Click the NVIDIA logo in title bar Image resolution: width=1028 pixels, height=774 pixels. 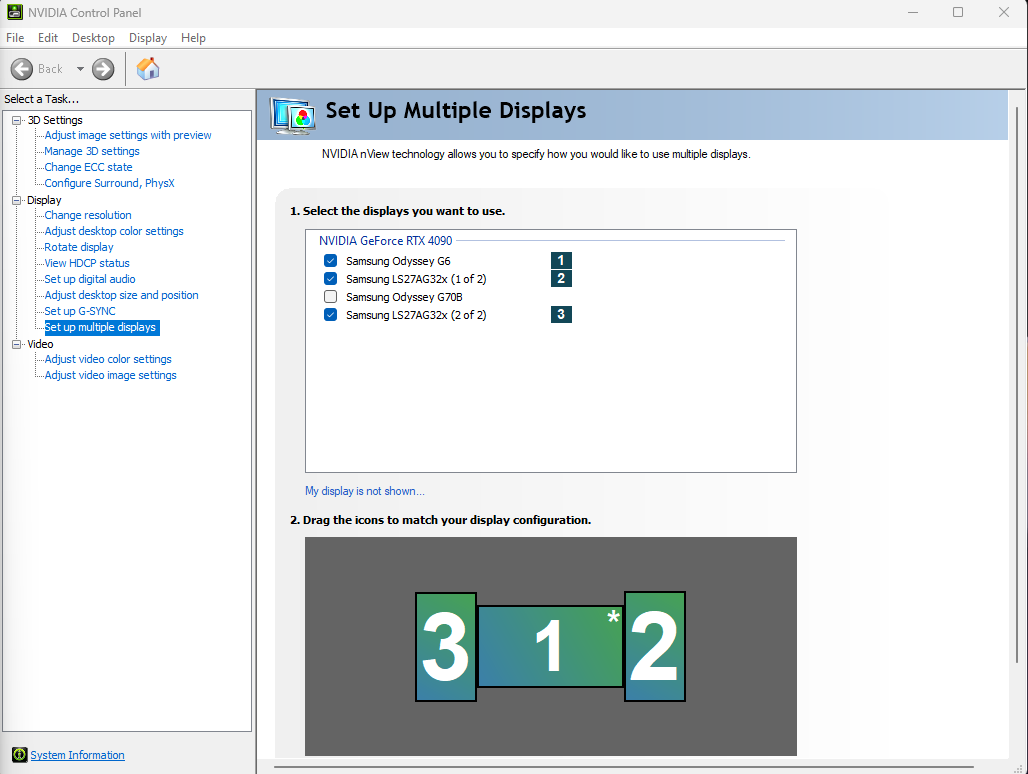click(13, 13)
